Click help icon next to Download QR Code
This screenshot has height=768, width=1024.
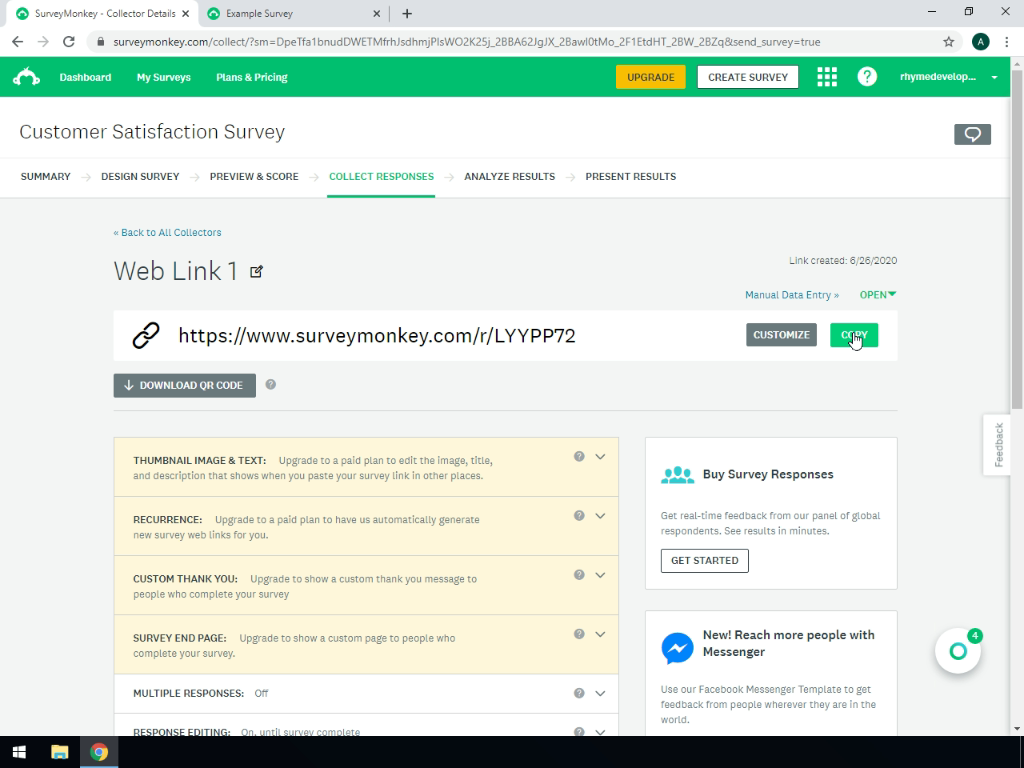tap(270, 385)
